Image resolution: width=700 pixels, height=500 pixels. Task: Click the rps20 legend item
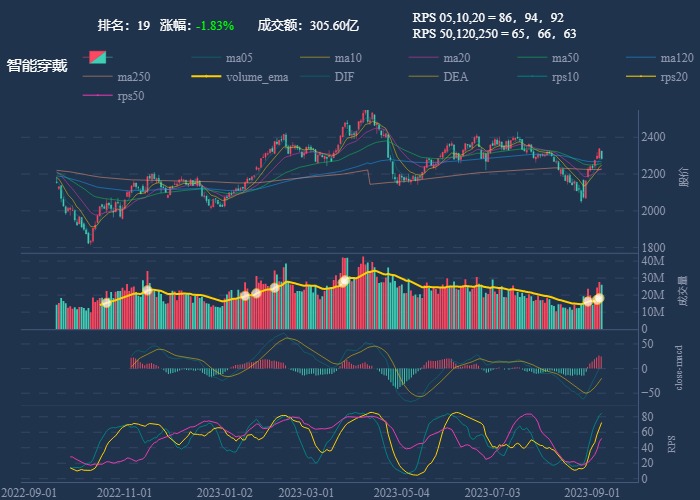pyautogui.click(x=673, y=77)
